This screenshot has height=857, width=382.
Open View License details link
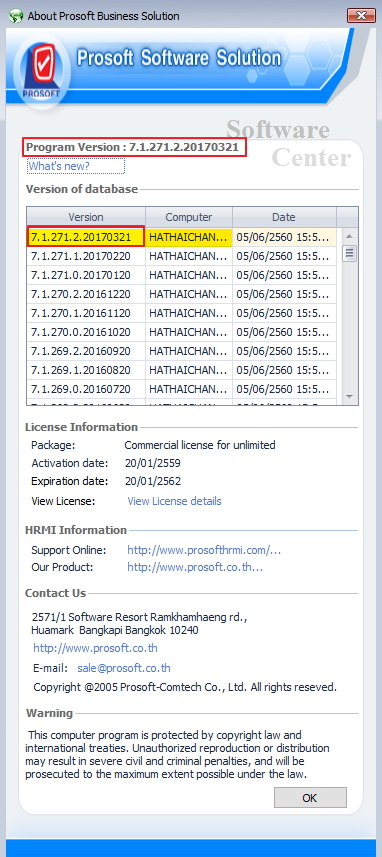tap(174, 501)
